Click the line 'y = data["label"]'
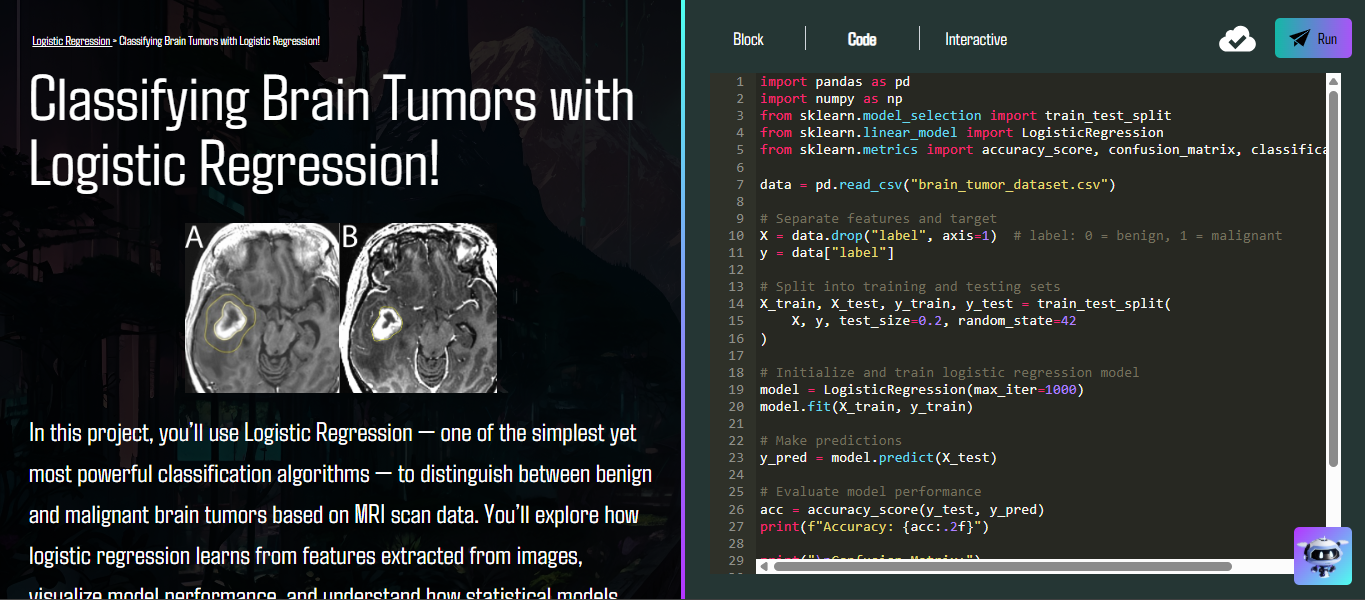 [x=827, y=252]
